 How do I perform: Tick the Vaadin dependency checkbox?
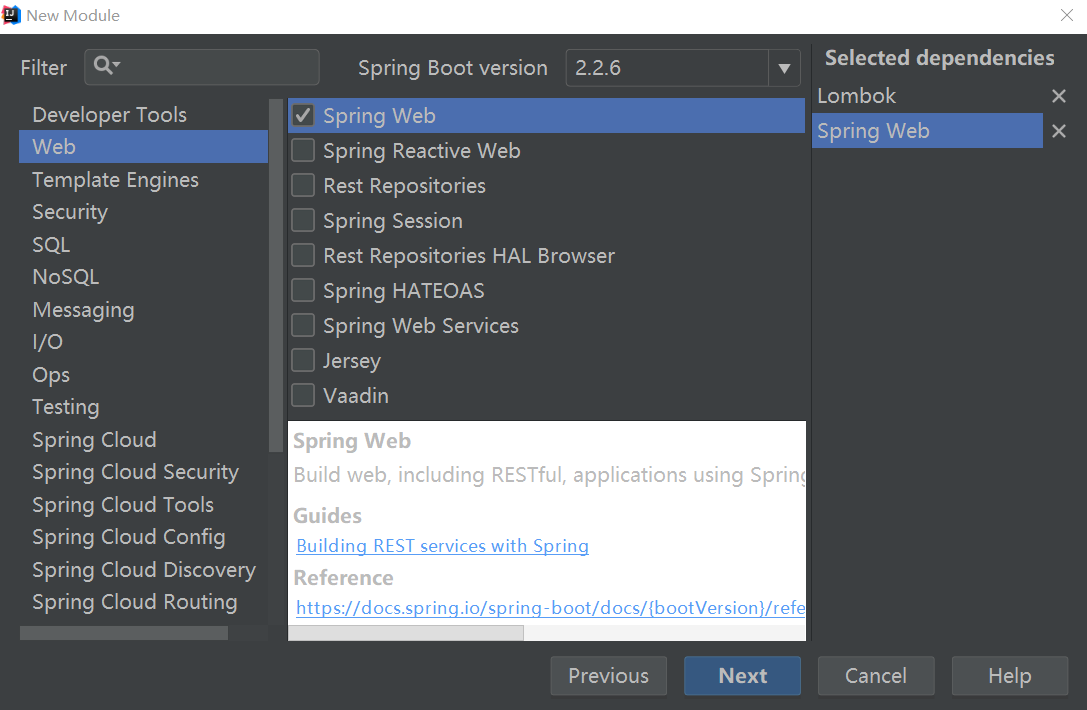303,396
